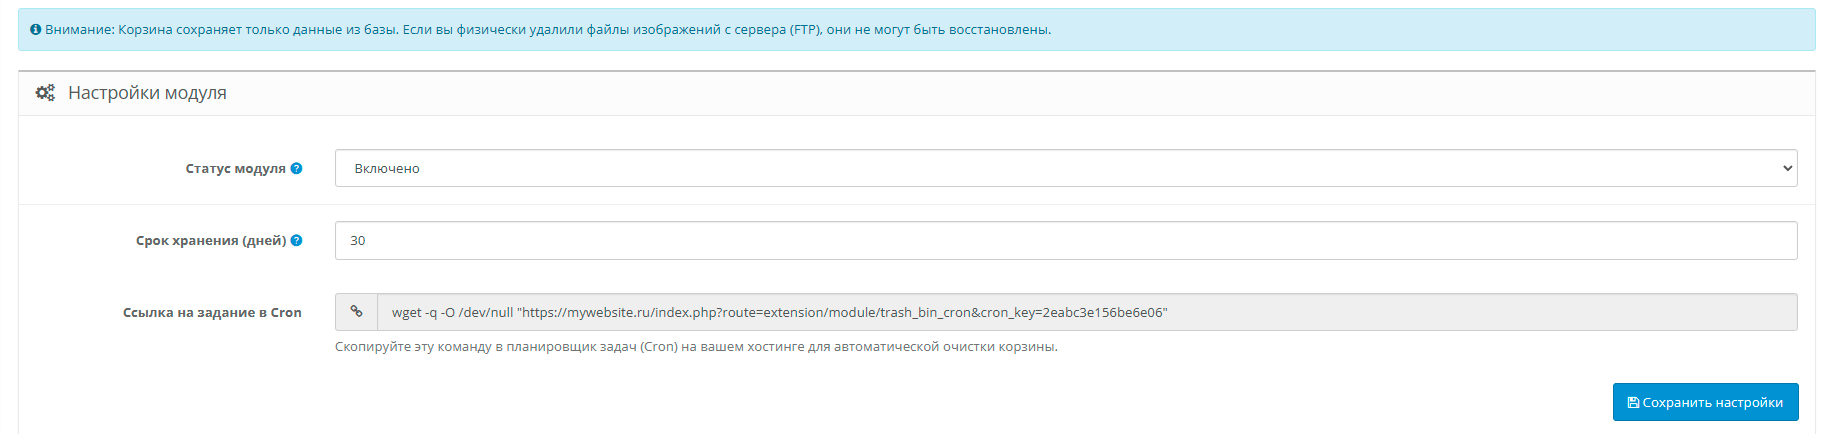Image resolution: width=1838 pixels, height=434 pixels.
Task: Open the "Включено" module status dropdown
Action: [x=1065, y=168]
